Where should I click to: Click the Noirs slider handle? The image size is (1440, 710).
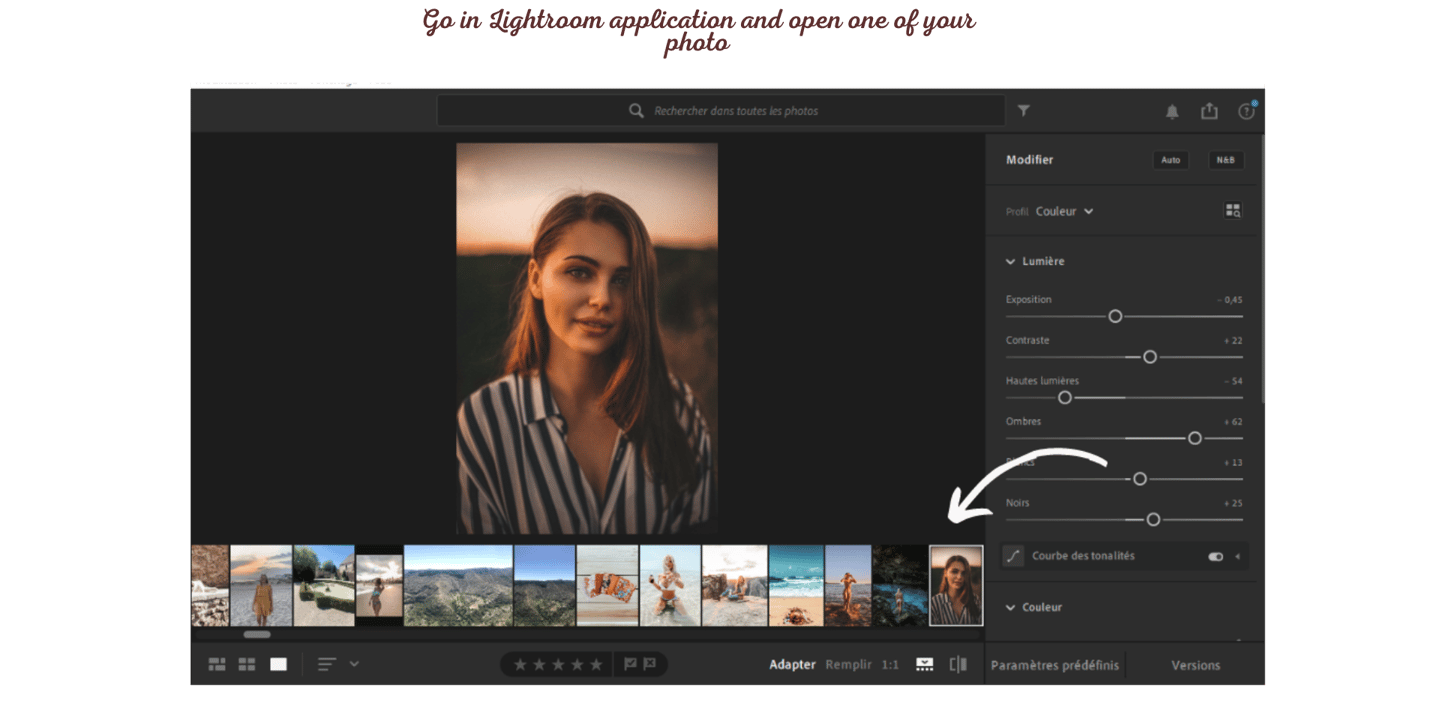pos(1153,520)
